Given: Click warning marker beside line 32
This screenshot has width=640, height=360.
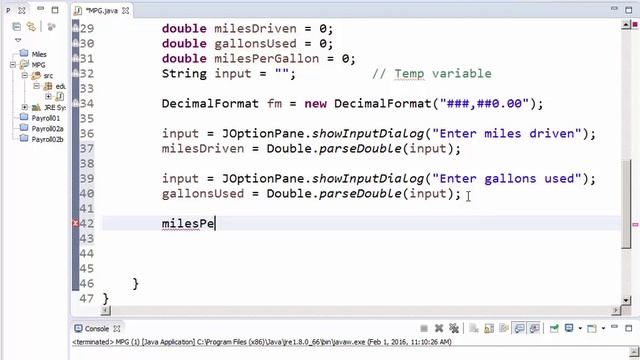Looking at the screenshot, I should (76, 73).
